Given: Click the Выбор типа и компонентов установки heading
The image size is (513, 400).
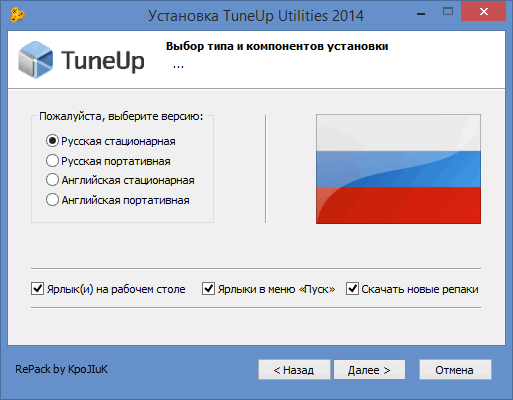Looking at the screenshot, I should pyautogui.click(x=277, y=46).
